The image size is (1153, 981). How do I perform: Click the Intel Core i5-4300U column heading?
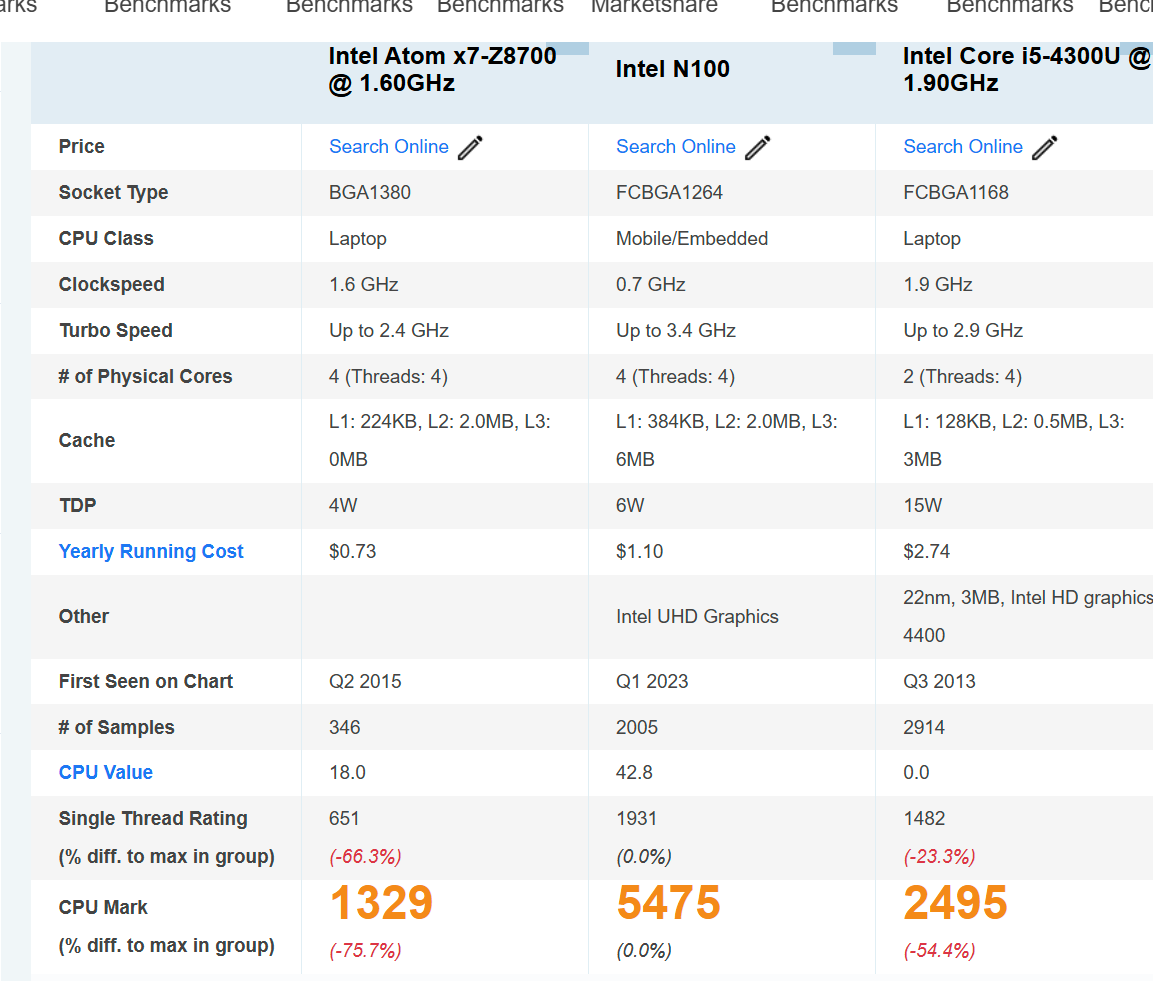(x=1027, y=69)
